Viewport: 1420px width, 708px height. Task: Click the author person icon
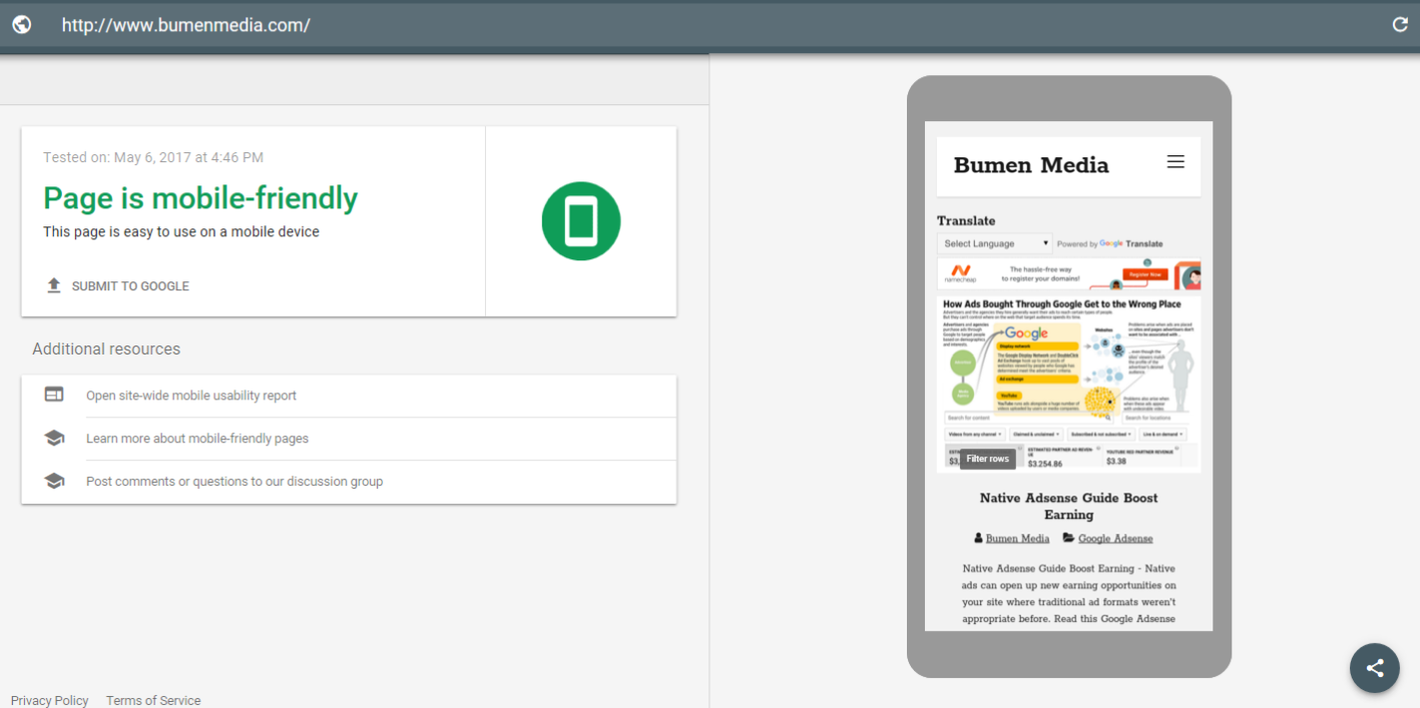click(x=978, y=538)
